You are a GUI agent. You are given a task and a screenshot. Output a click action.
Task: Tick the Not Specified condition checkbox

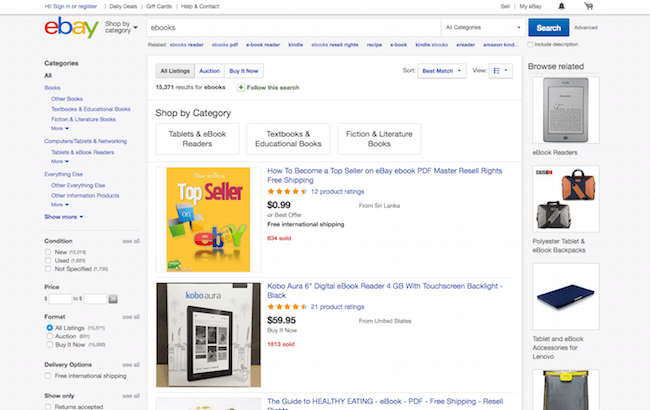click(48, 269)
